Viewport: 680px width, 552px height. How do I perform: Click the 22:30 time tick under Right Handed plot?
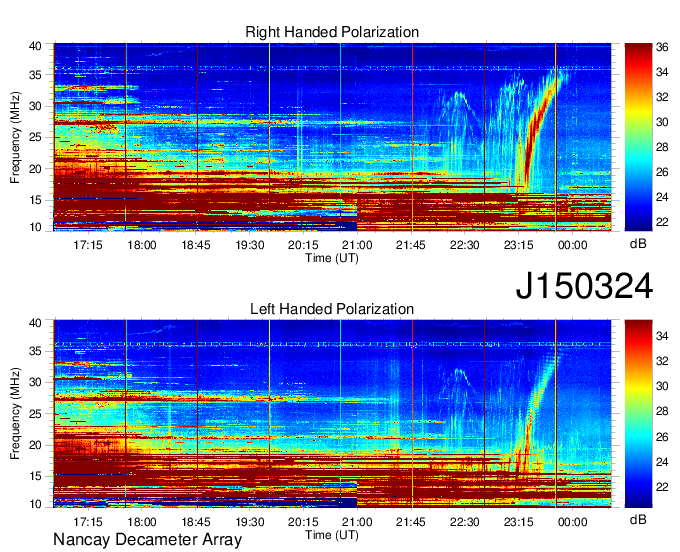pyautogui.click(x=464, y=245)
